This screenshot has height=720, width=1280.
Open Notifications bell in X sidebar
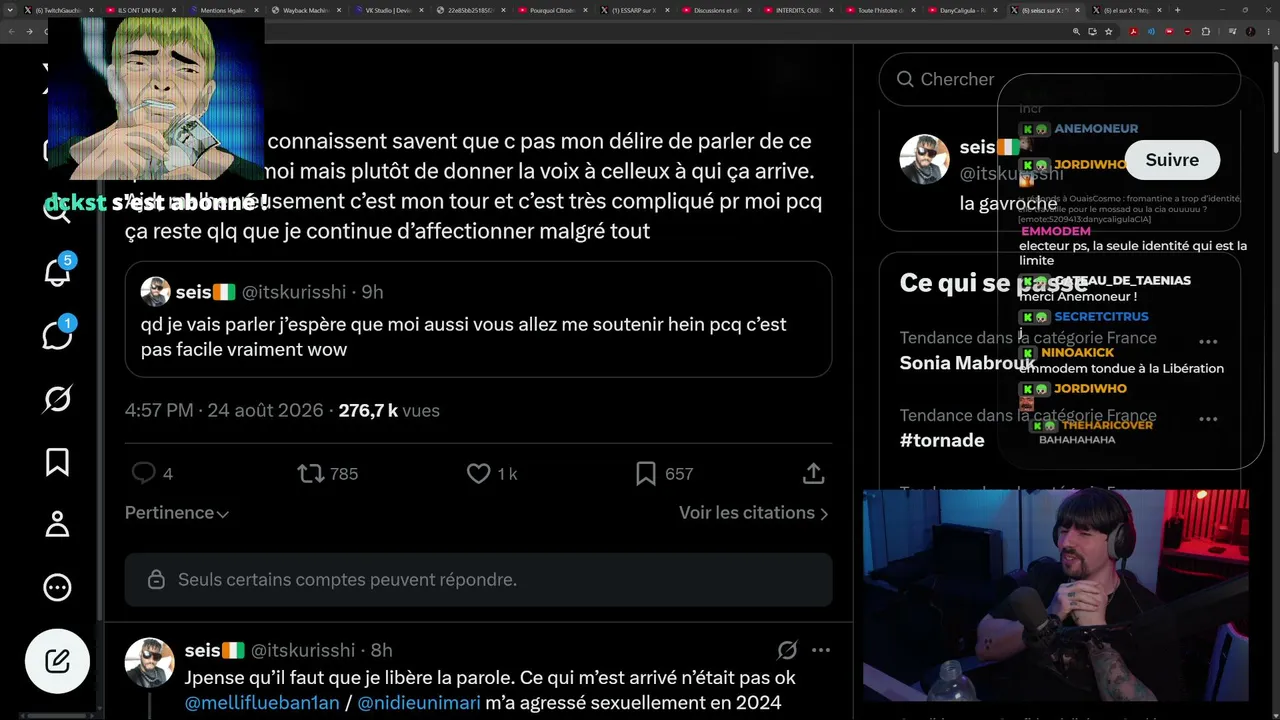57,272
